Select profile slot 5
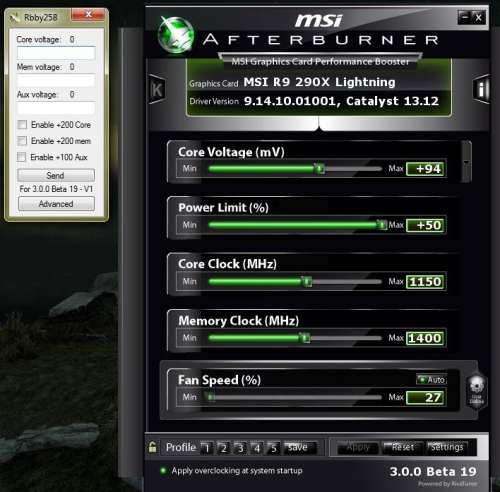The image size is (500, 492). [273, 448]
